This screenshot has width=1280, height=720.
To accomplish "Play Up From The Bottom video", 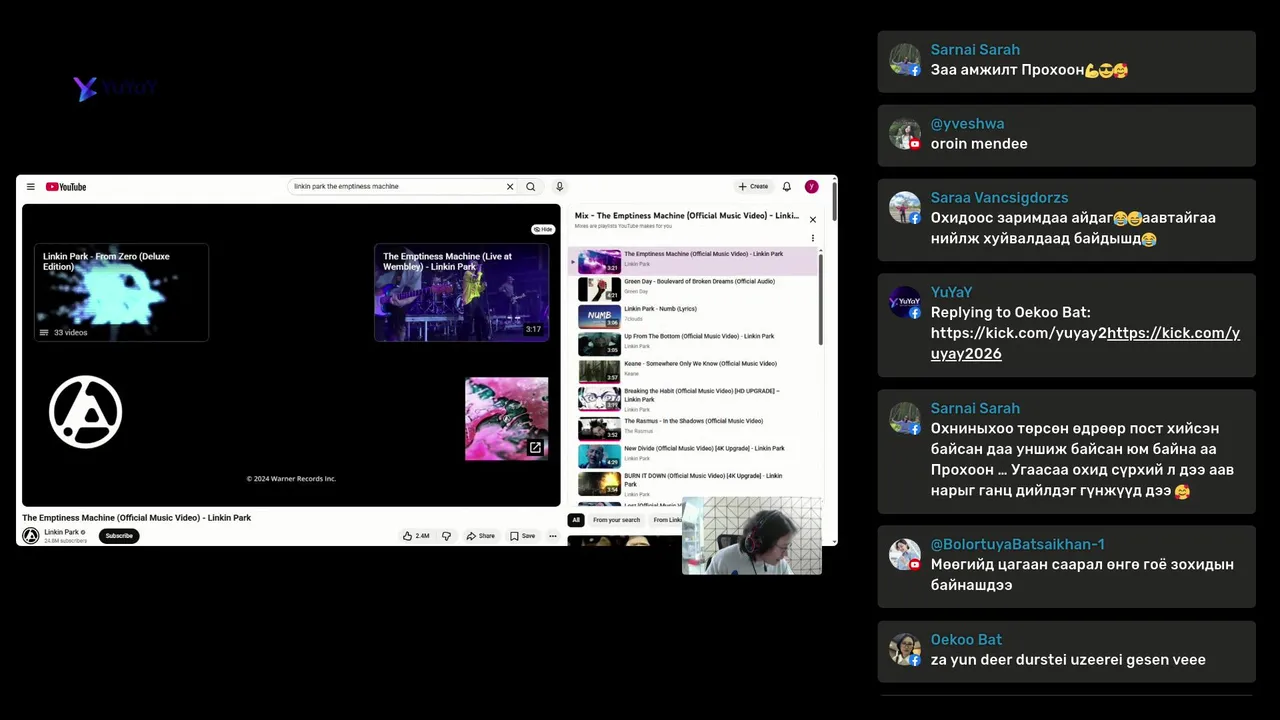I will tap(695, 344).
